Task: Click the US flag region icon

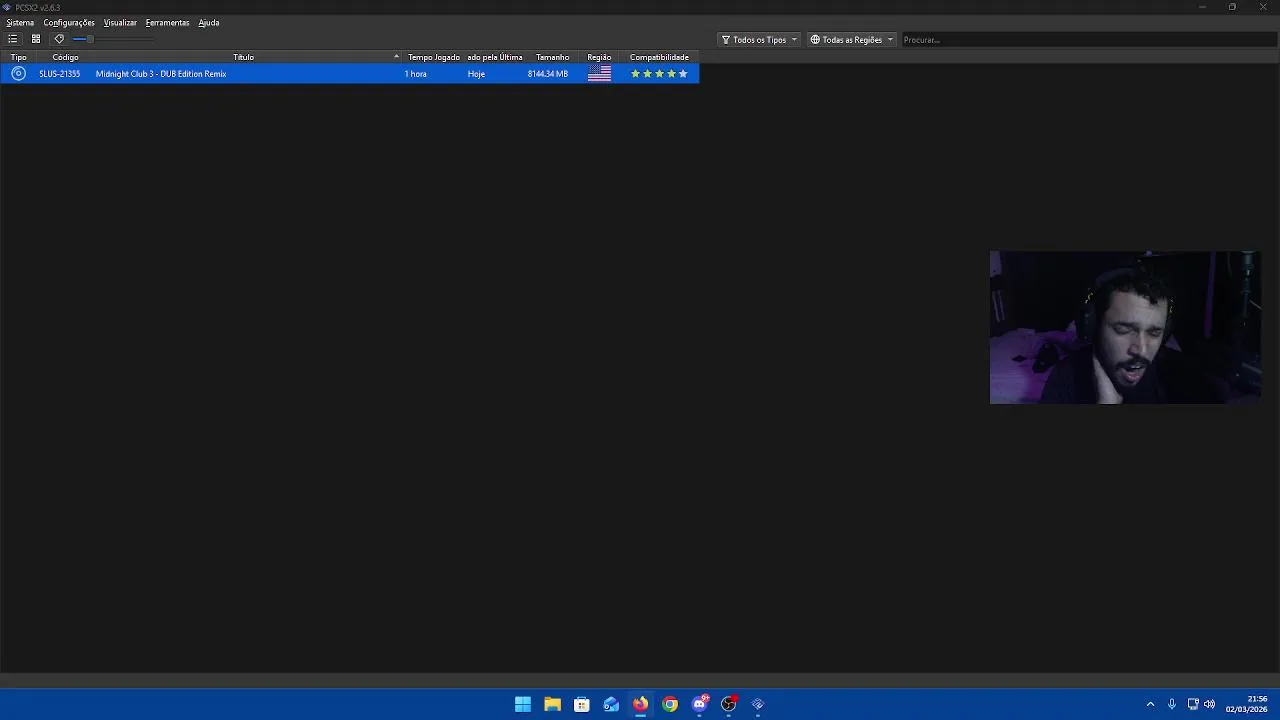Action: pos(599,74)
